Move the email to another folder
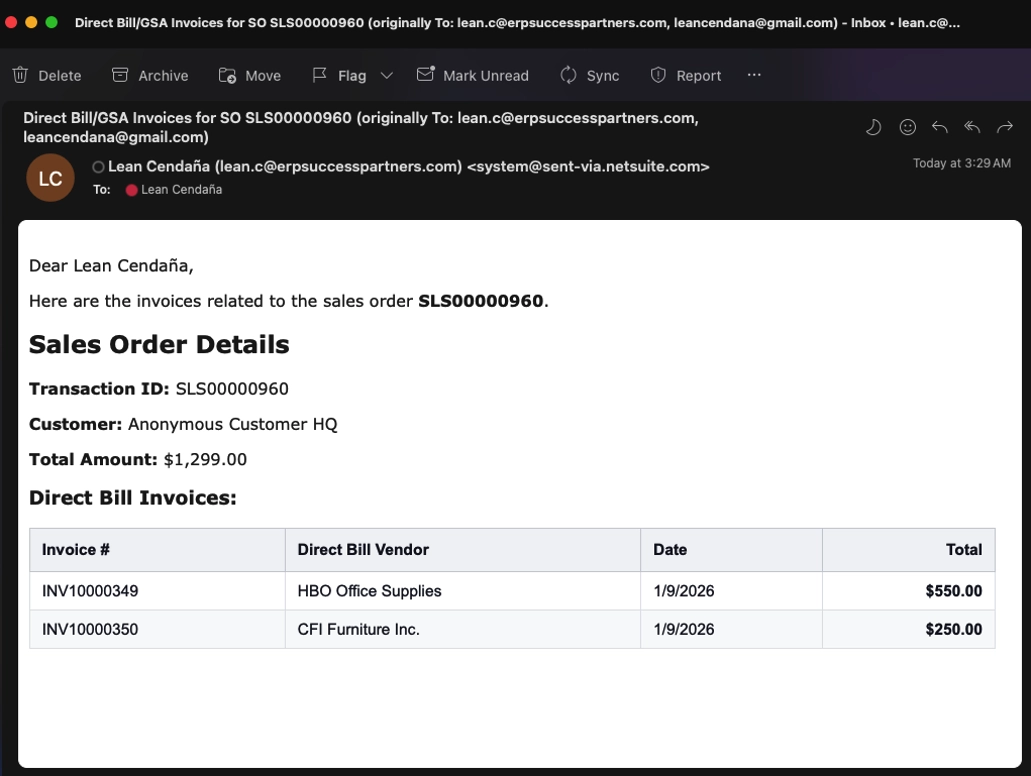The image size is (1031, 776). coord(249,75)
